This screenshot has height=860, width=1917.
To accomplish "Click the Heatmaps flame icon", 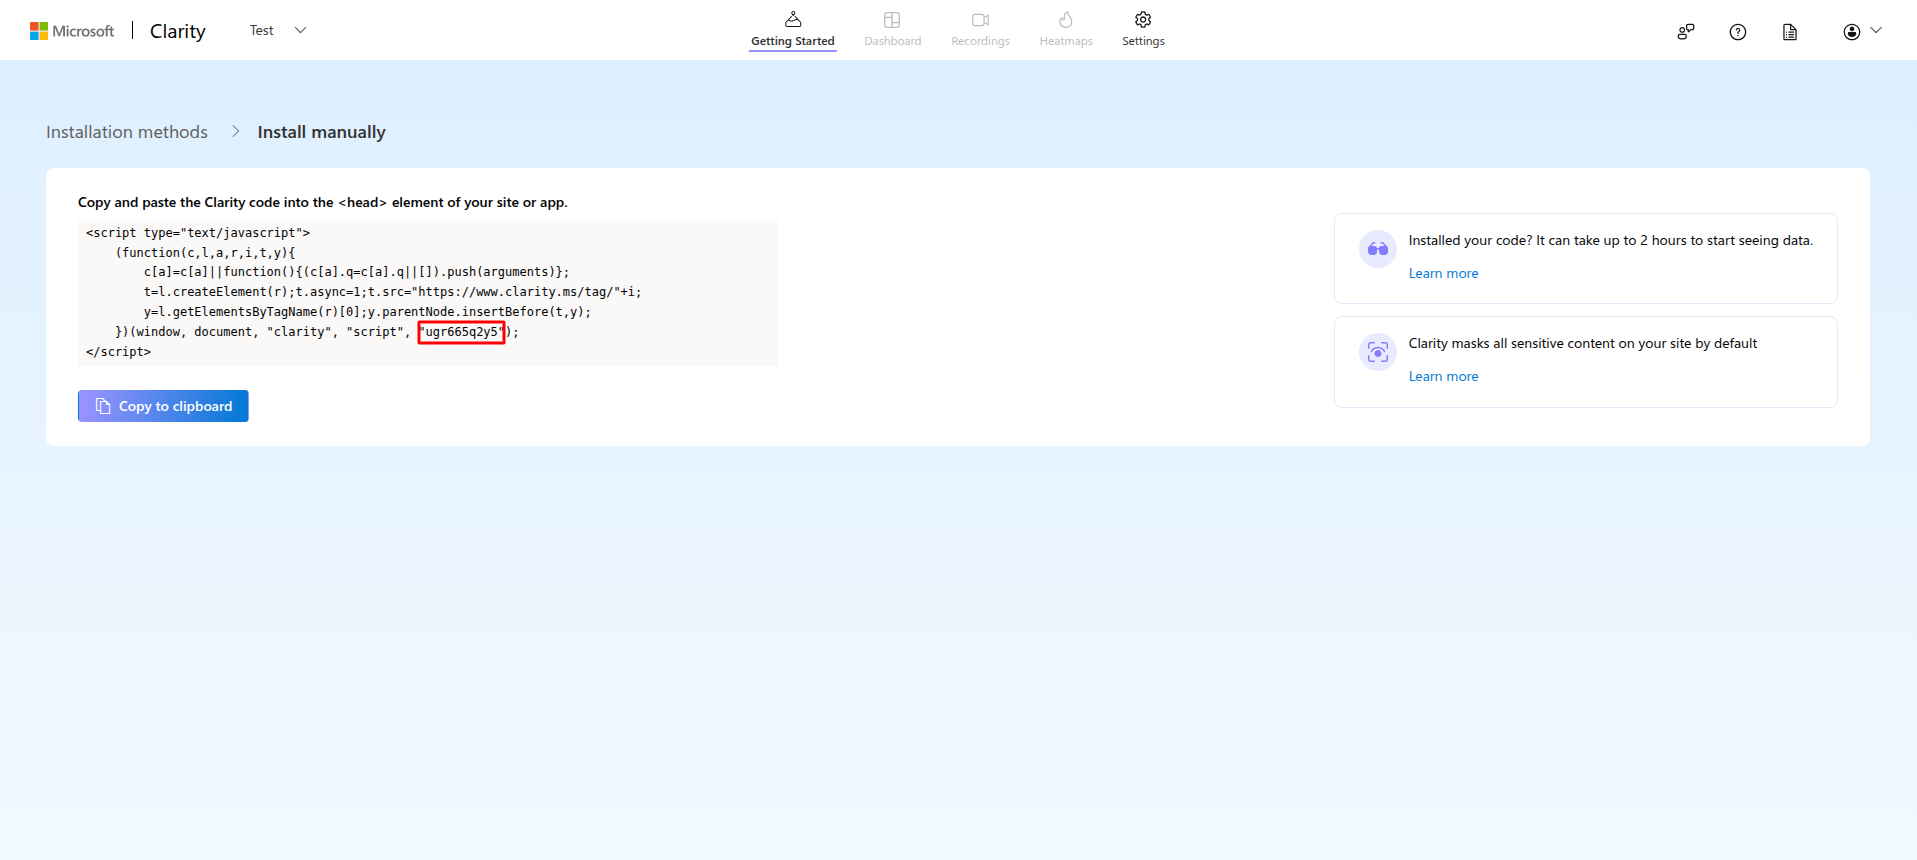I will coord(1066,19).
